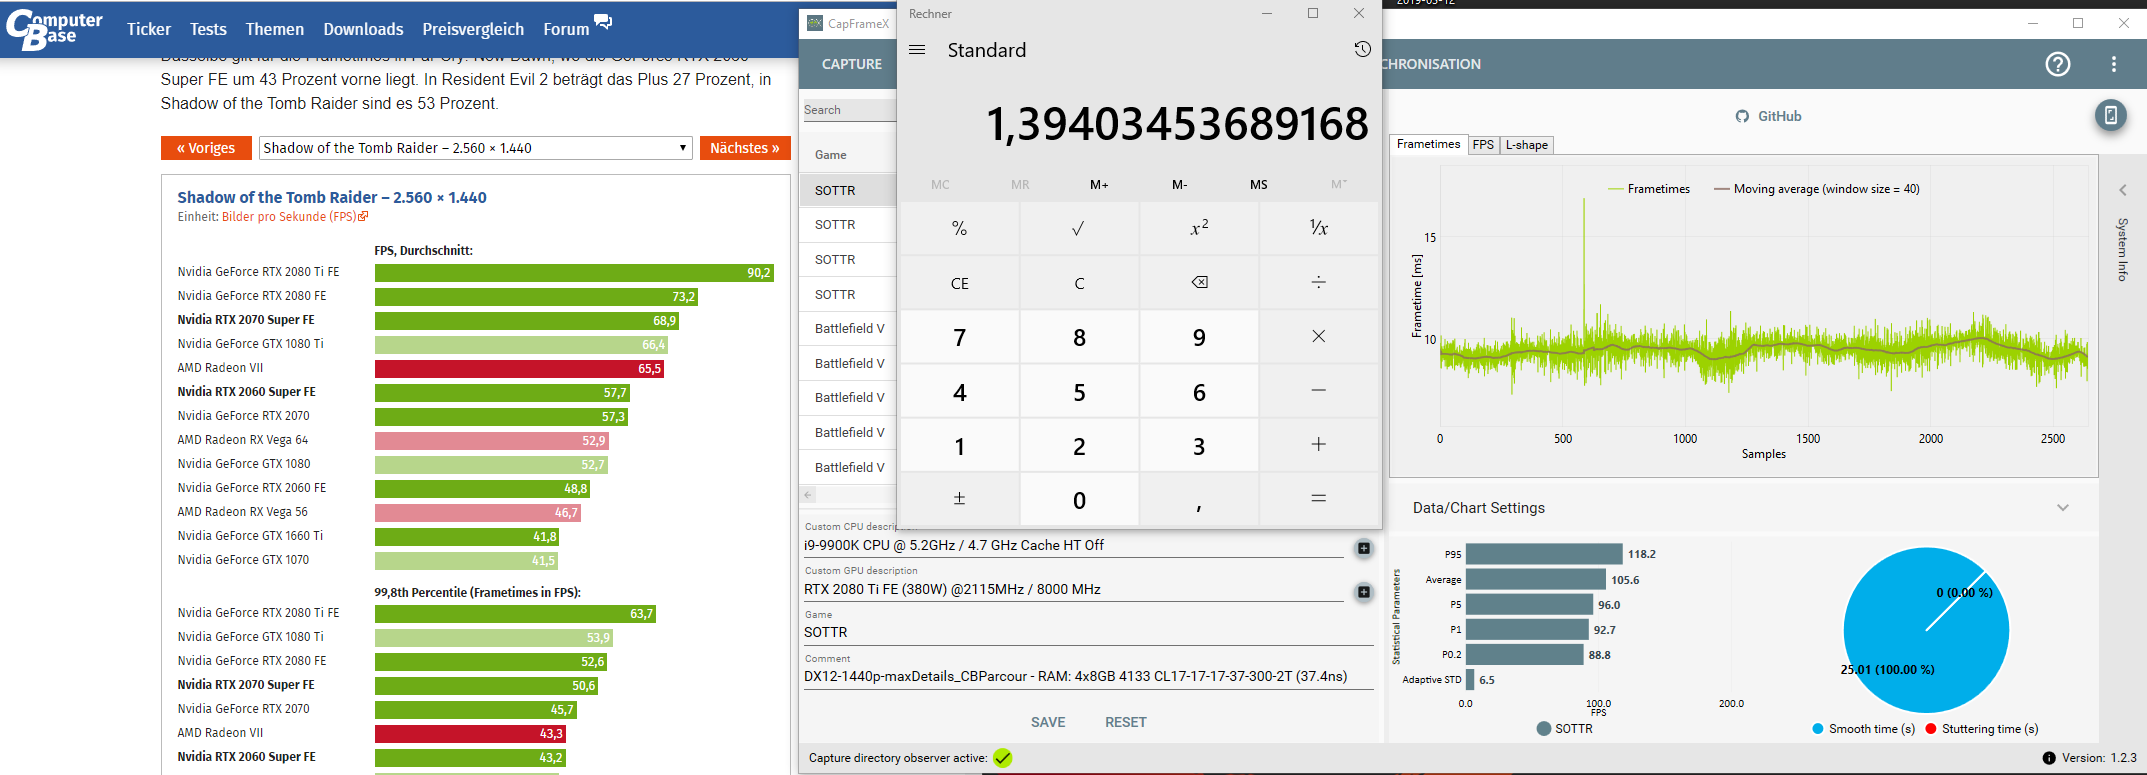Image resolution: width=2147 pixels, height=775 pixels.
Task: Click the minus operator key
Action: pos(1318,391)
